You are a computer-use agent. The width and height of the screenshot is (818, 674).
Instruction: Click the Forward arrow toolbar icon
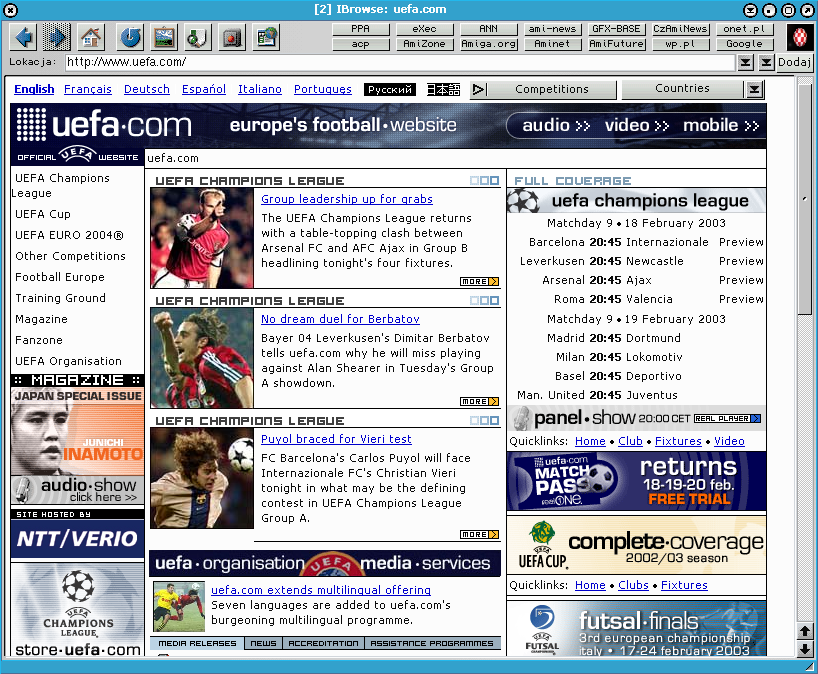[x=57, y=37]
